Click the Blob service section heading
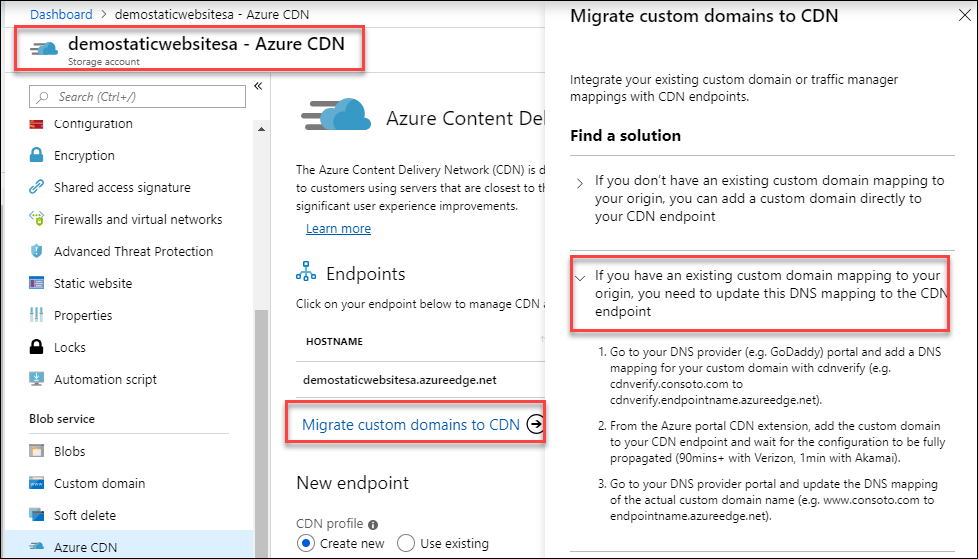Image resolution: width=978 pixels, height=559 pixels. (x=62, y=419)
